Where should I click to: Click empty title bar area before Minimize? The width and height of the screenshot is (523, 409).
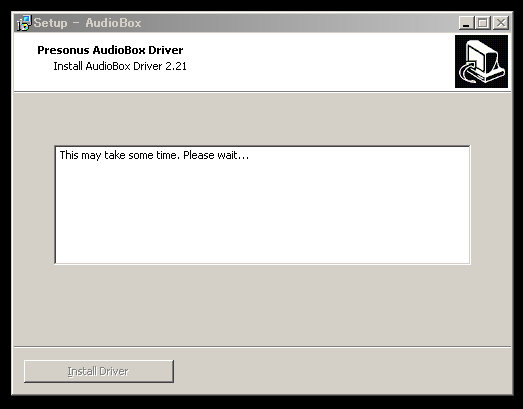pos(300,23)
